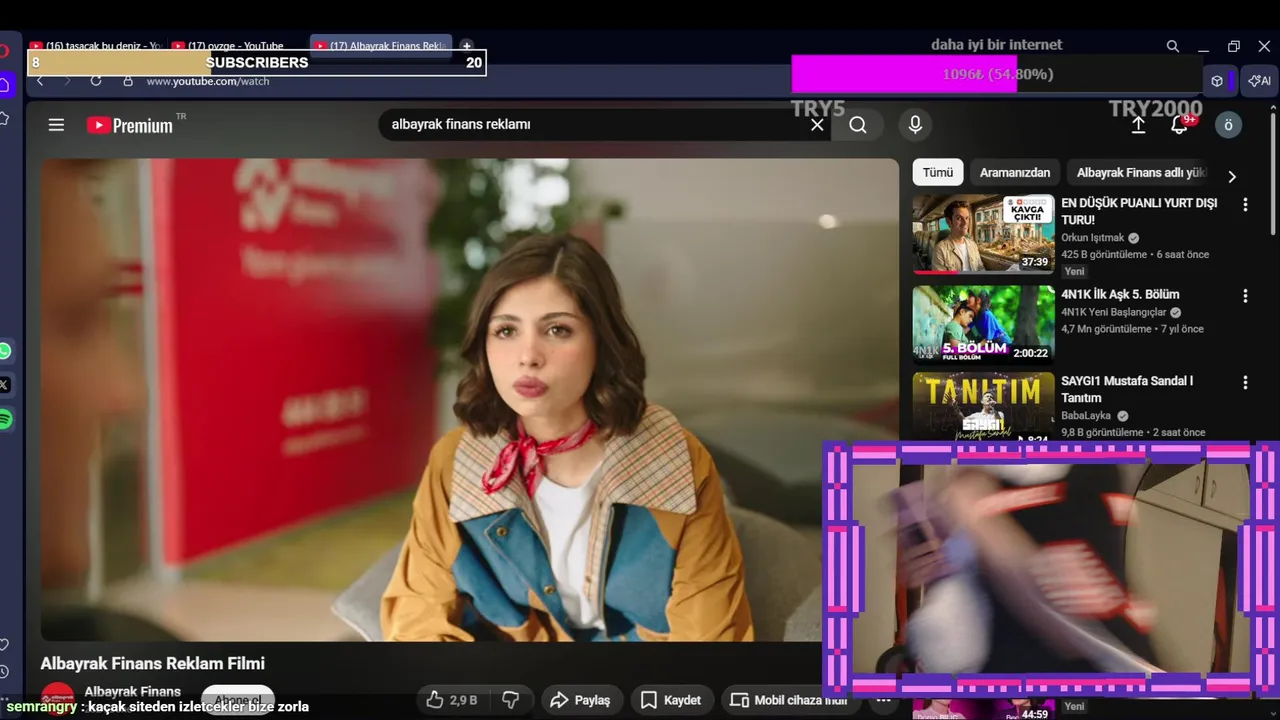
Task: Visit BabaLayka channel name
Action: click(1088, 416)
